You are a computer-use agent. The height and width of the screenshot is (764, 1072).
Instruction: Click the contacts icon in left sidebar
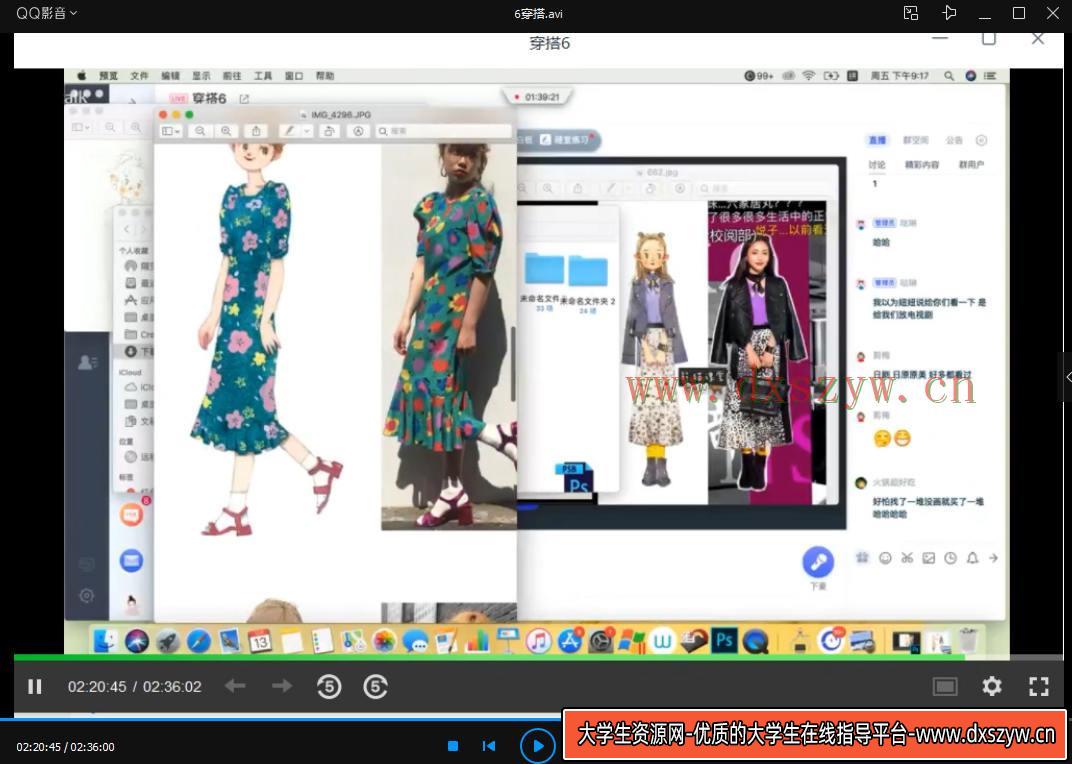coord(87,363)
